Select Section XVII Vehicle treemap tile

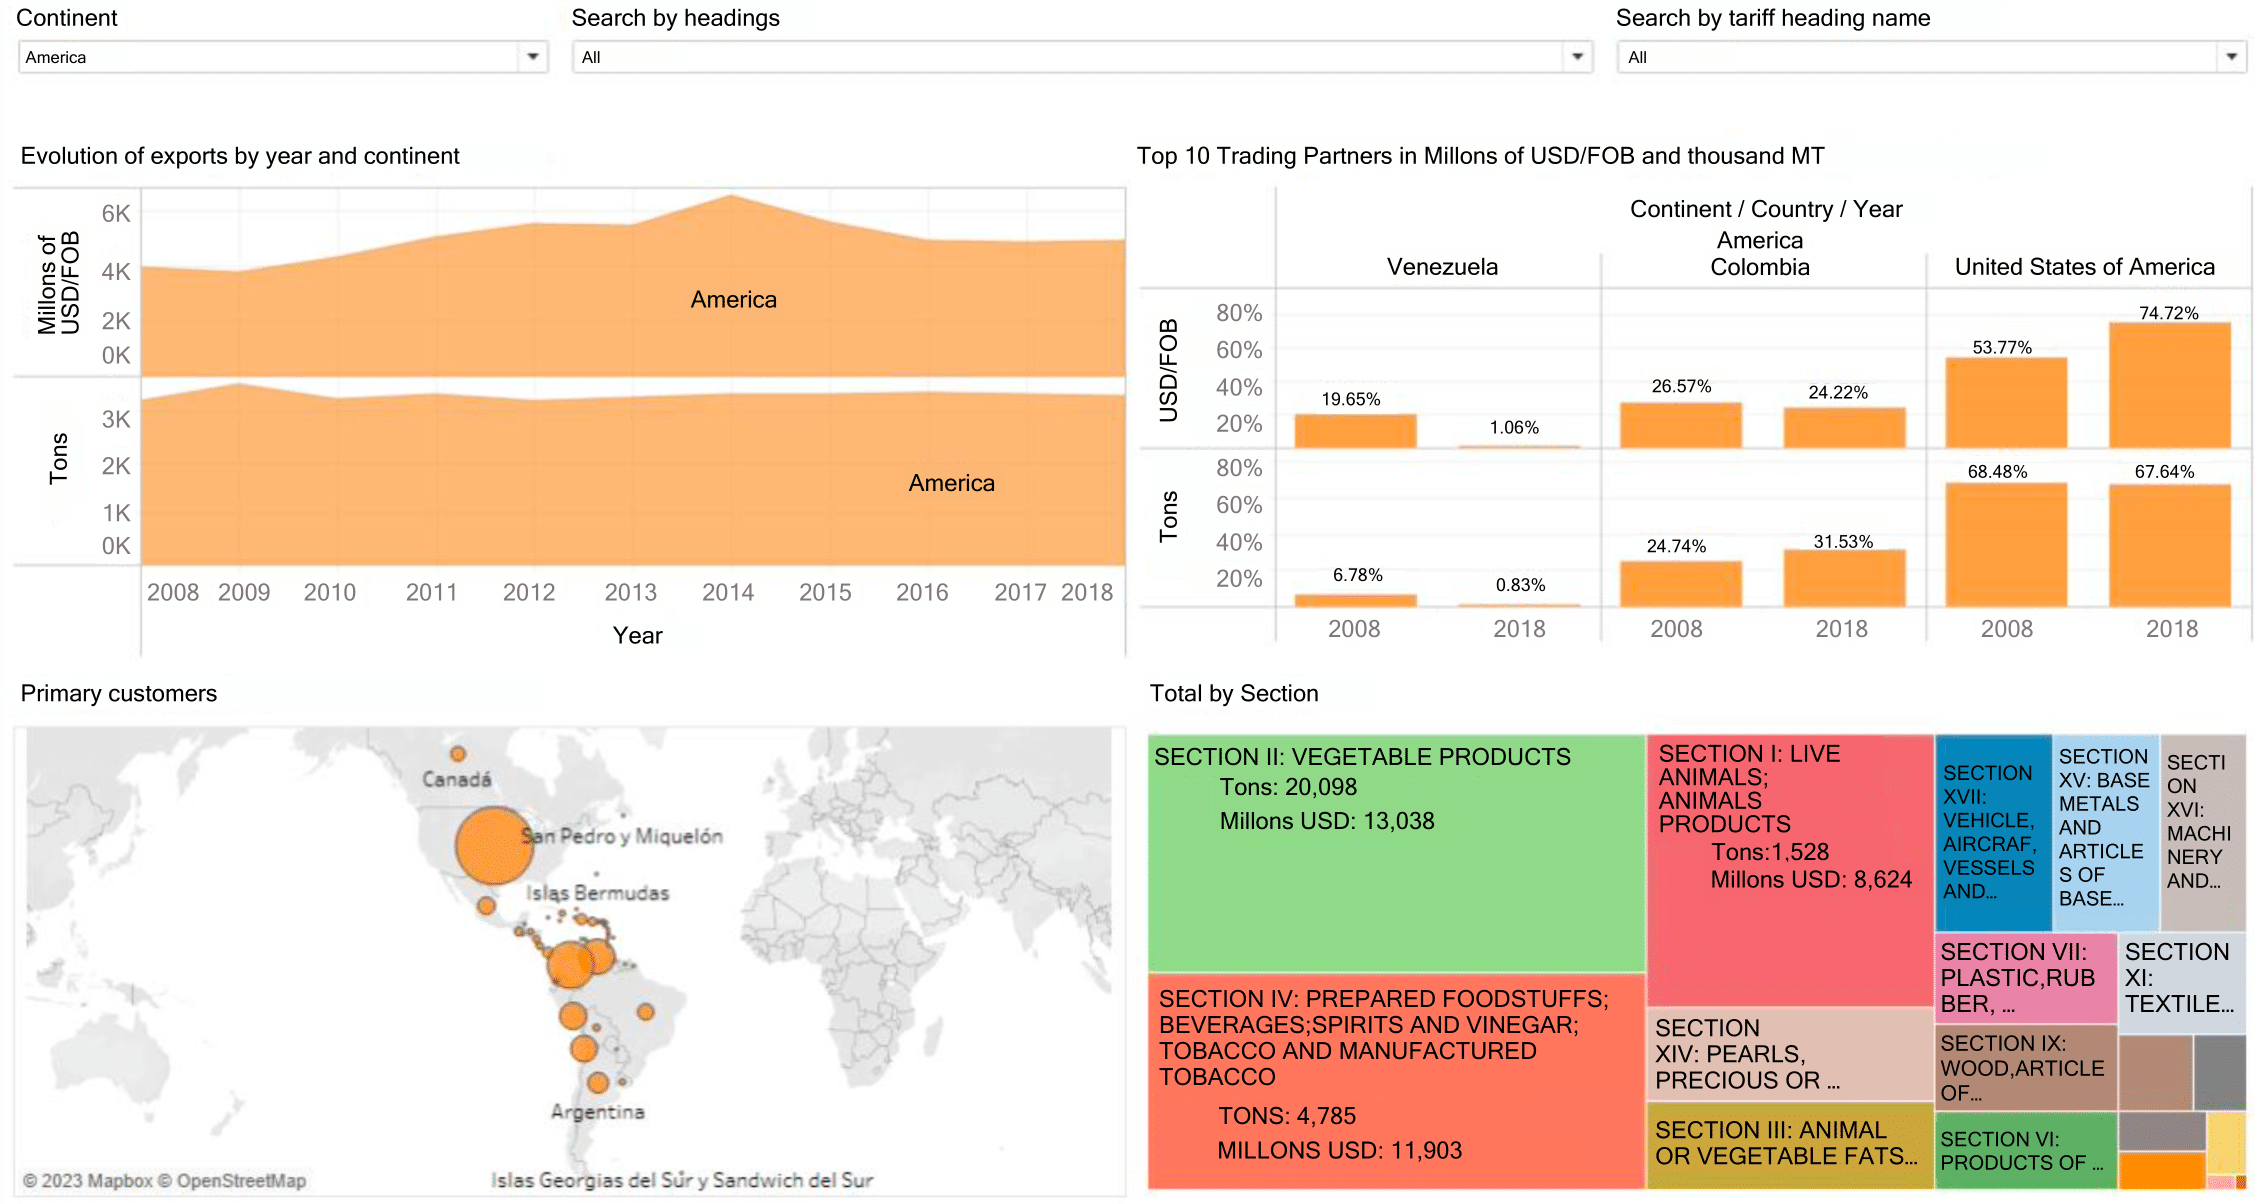1992,832
